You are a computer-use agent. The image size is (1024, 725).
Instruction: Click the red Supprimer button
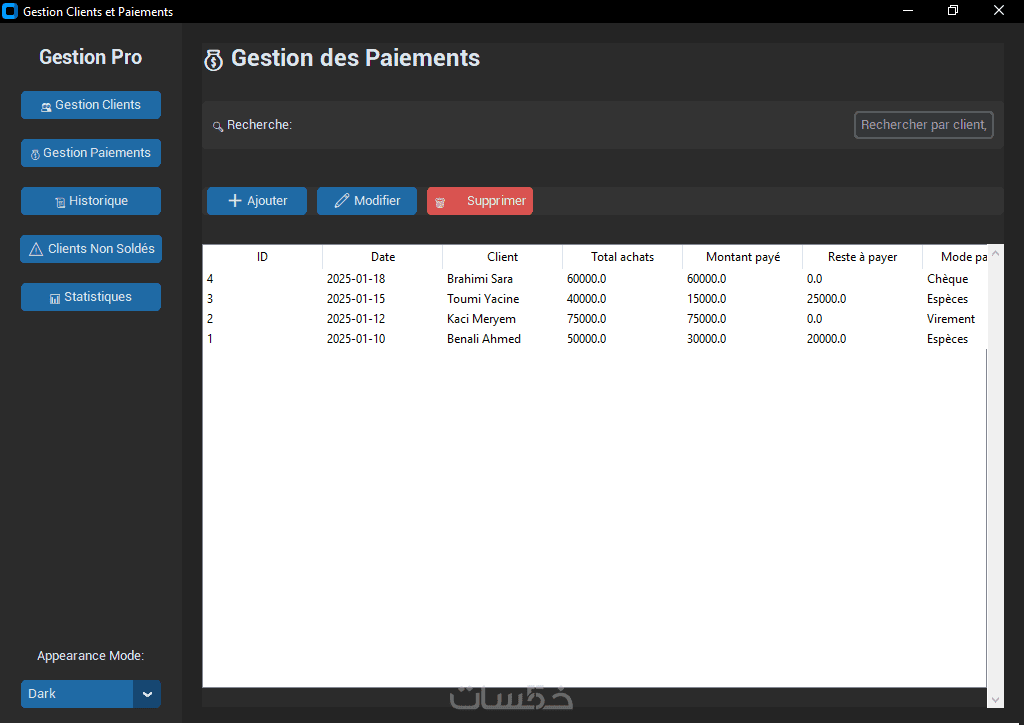(480, 201)
